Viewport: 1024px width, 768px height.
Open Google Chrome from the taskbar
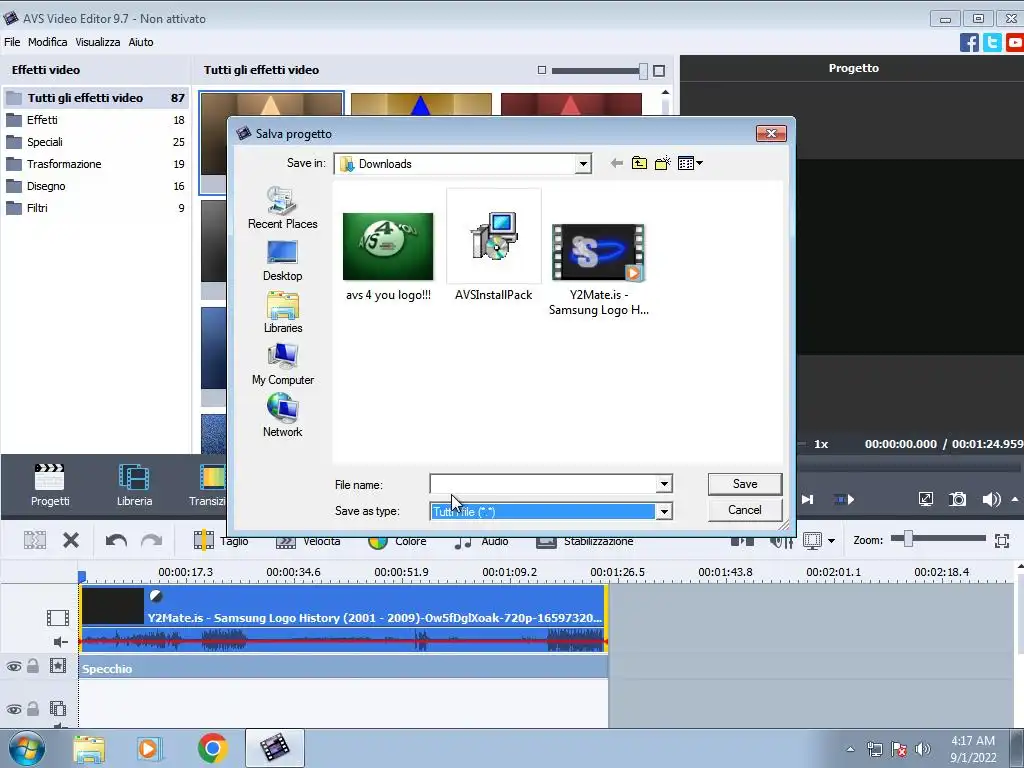point(212,748)
